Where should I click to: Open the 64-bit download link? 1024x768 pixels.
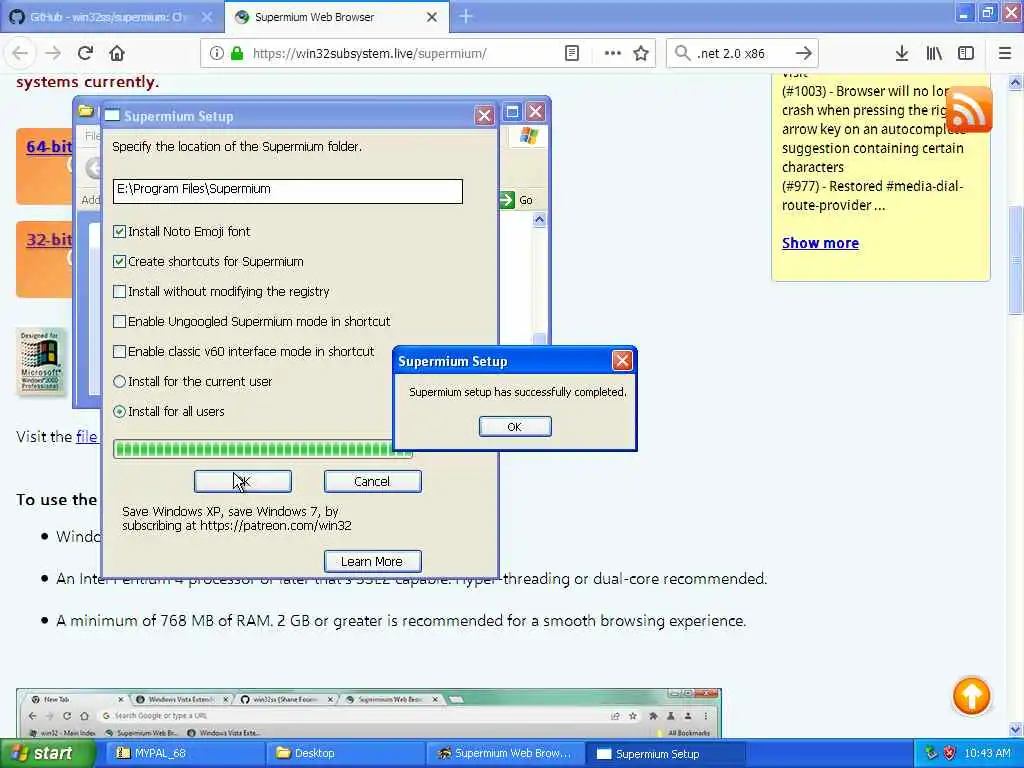49,147
